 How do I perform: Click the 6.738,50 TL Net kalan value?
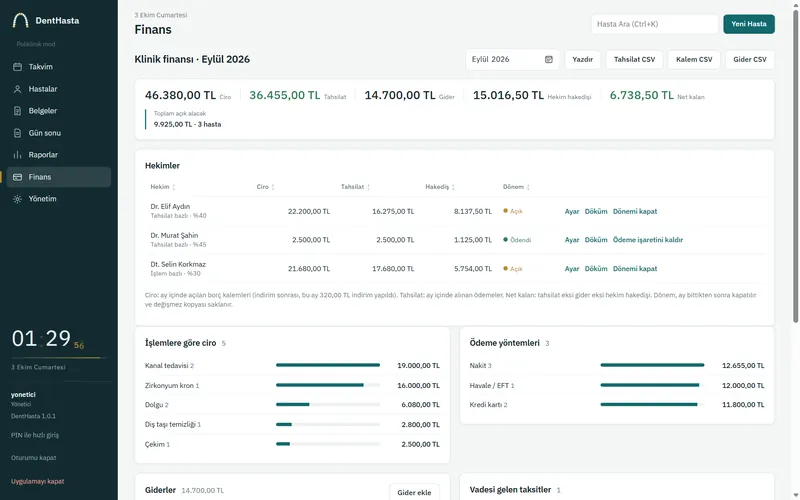[x=642, y=95]
